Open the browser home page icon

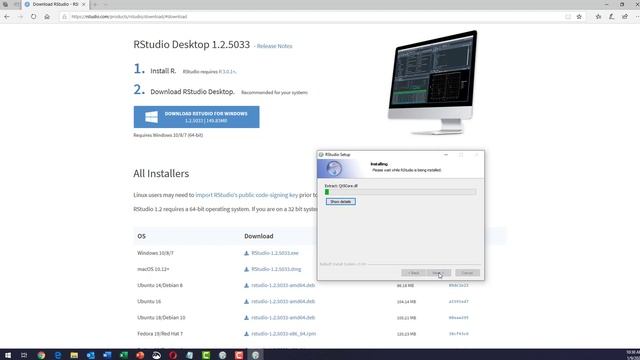pyautogui.click(x=47, y=17)
